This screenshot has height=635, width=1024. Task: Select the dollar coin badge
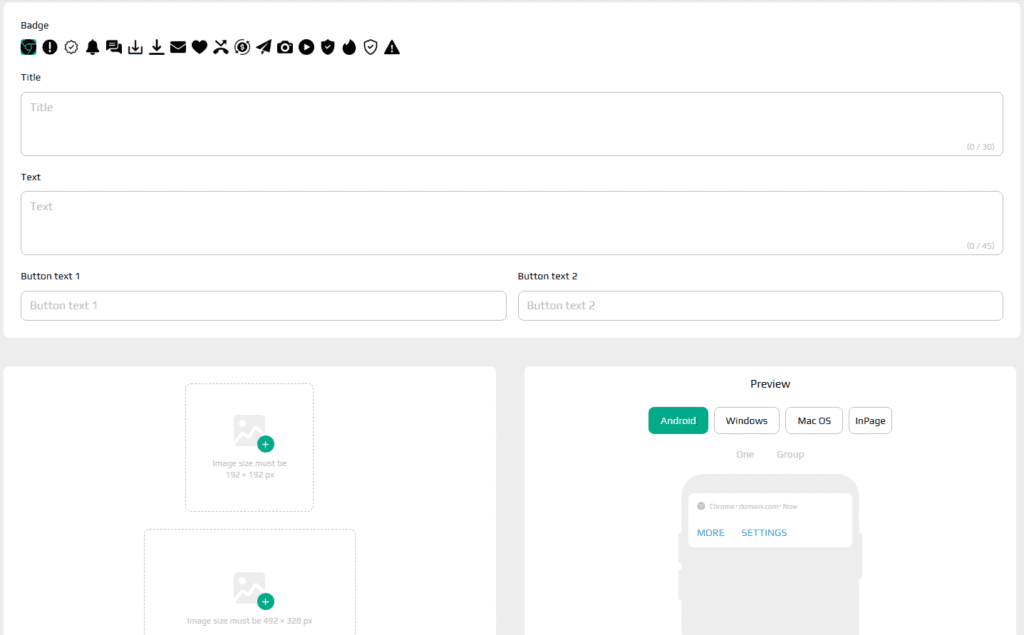tap(242, 47)
